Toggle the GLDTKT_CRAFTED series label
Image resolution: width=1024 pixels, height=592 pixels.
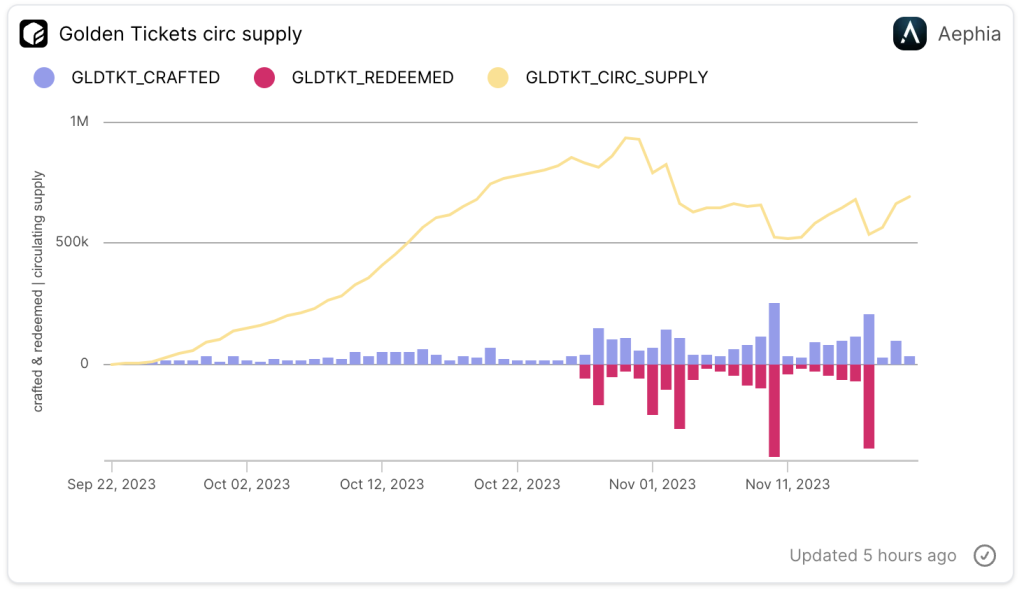(x=145, y=77)
